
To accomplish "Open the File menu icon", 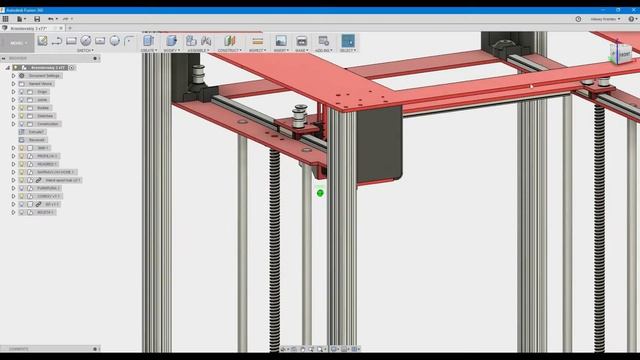I will click(x=20, y=19).
